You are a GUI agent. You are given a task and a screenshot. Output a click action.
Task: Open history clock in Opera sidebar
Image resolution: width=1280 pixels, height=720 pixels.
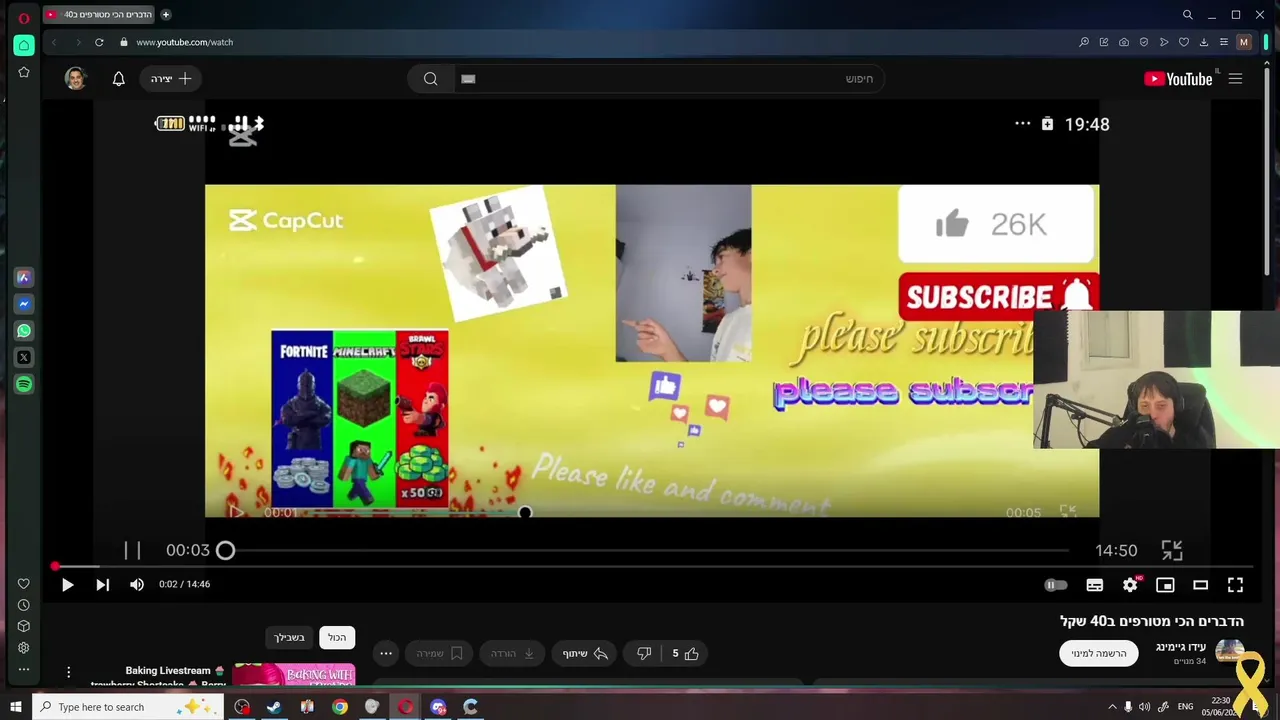coord(24,605)
